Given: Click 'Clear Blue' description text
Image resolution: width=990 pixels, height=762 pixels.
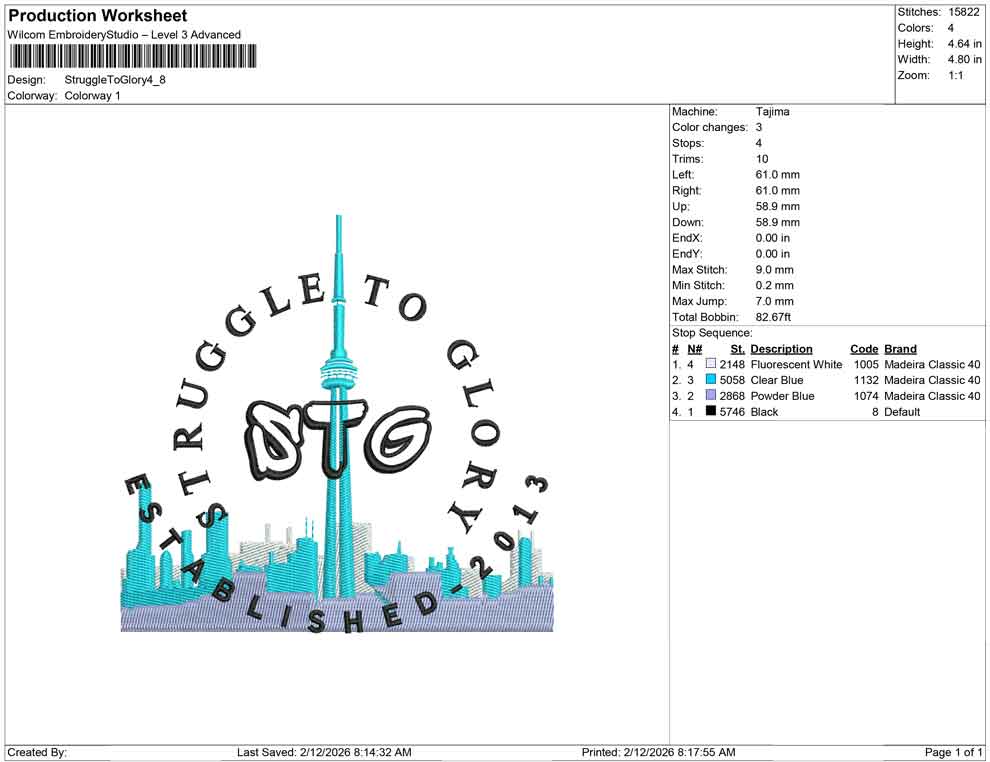Looking at the screenshot, I should (x=777, y=379).
